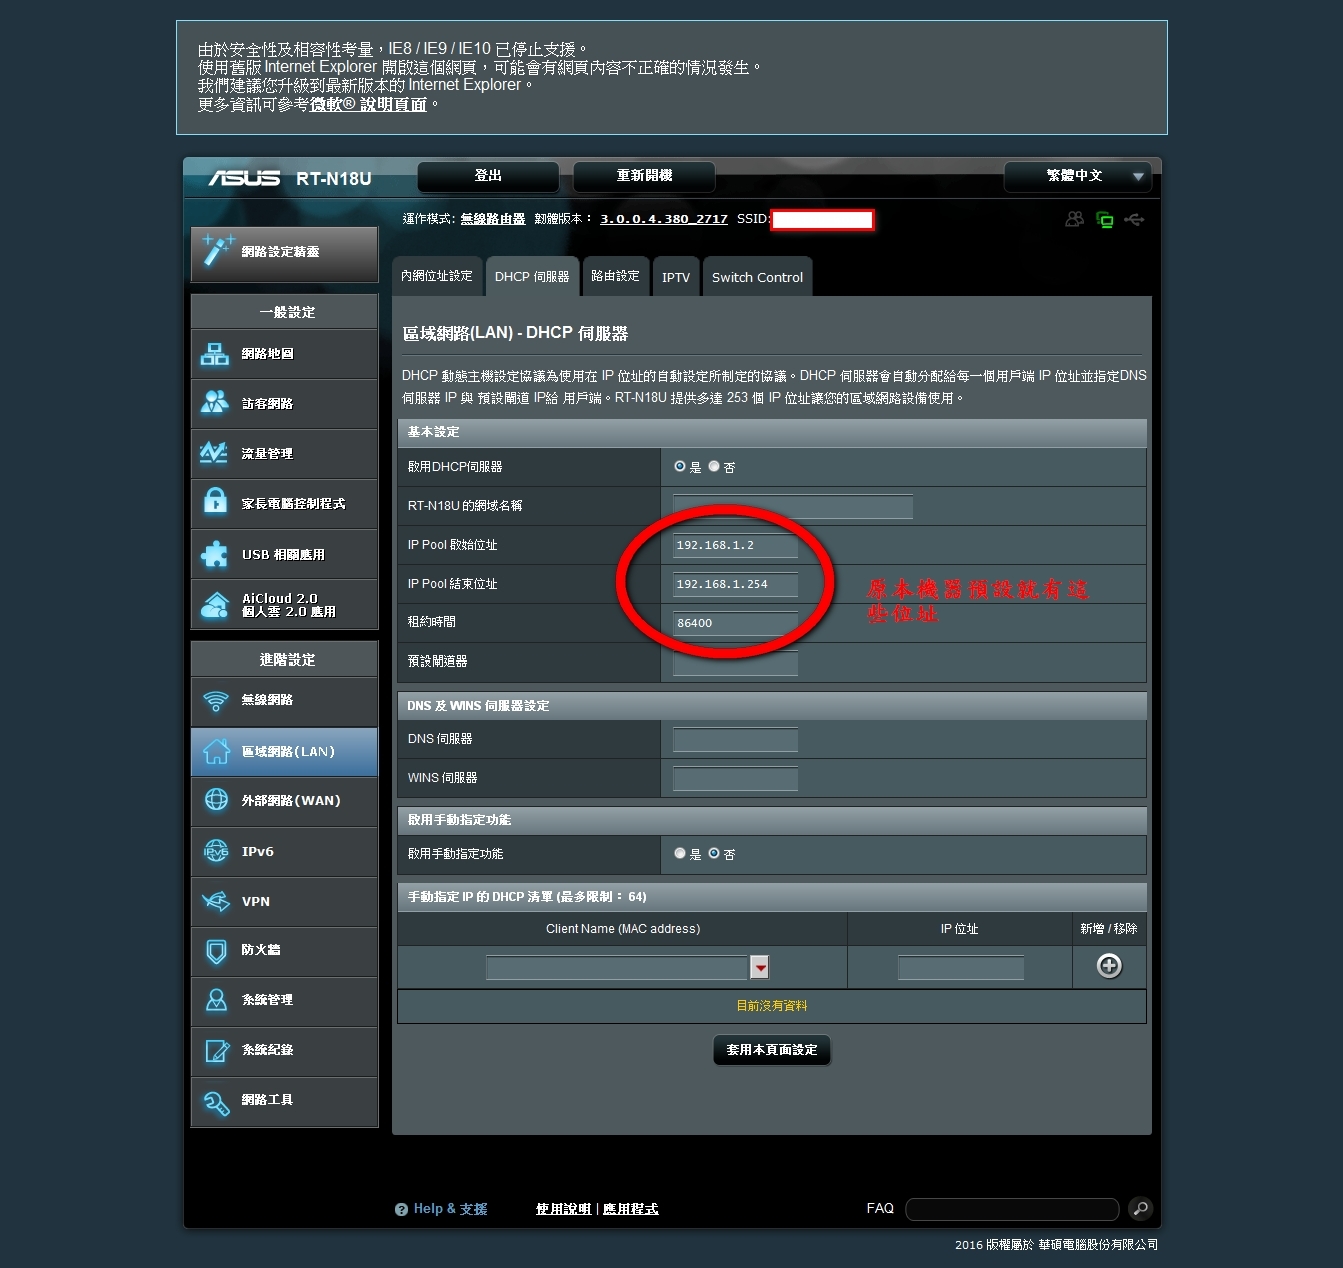Image resolution: width=1343 pixels, height=1268 pixels.
Task: Switch to the DHCP 伺服器 tab
Action: click(x=532, y=277)
